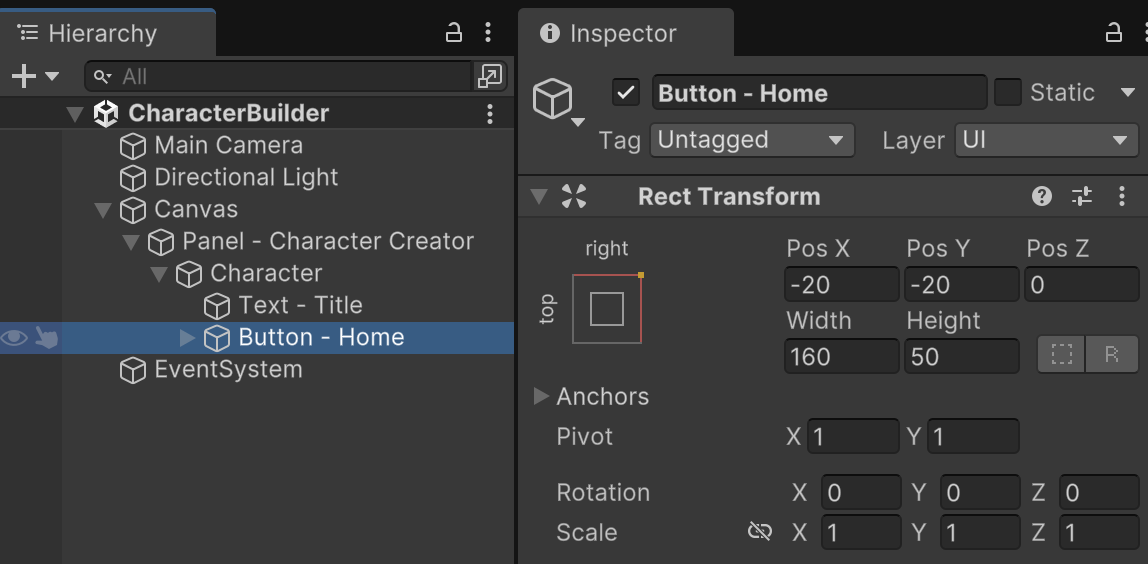Image resolution: width=1148 pixels, height=564 pixels.
Task: Click the Blueprint mode button
Action: coord(1061,355)
